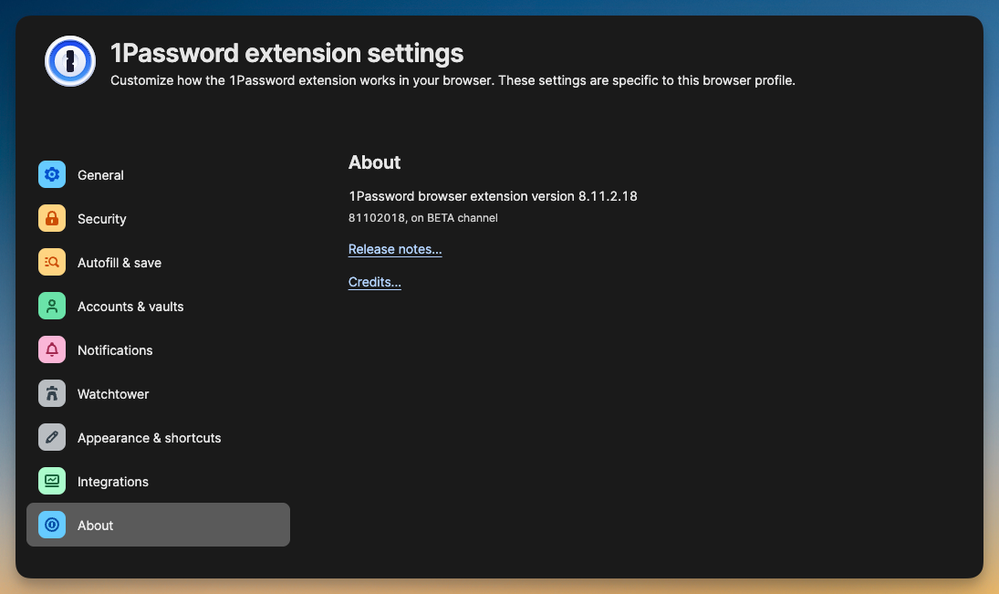Show the Notifications settings label
The width and height of the screenshot is (999, 594).
[x=115, y=350]
